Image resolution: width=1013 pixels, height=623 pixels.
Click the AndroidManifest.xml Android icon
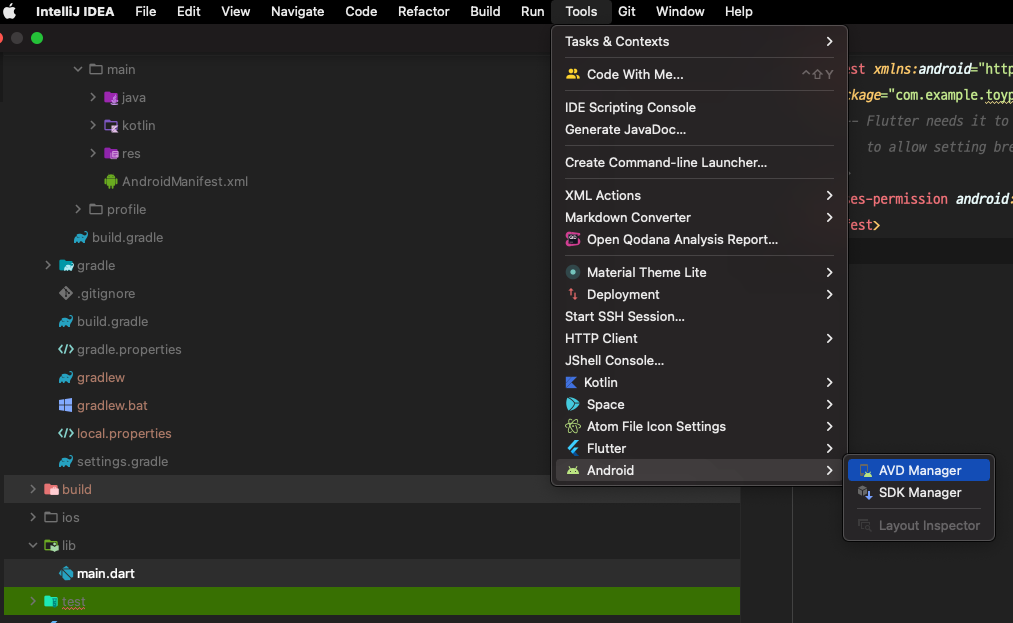click(x=111, y=182)
